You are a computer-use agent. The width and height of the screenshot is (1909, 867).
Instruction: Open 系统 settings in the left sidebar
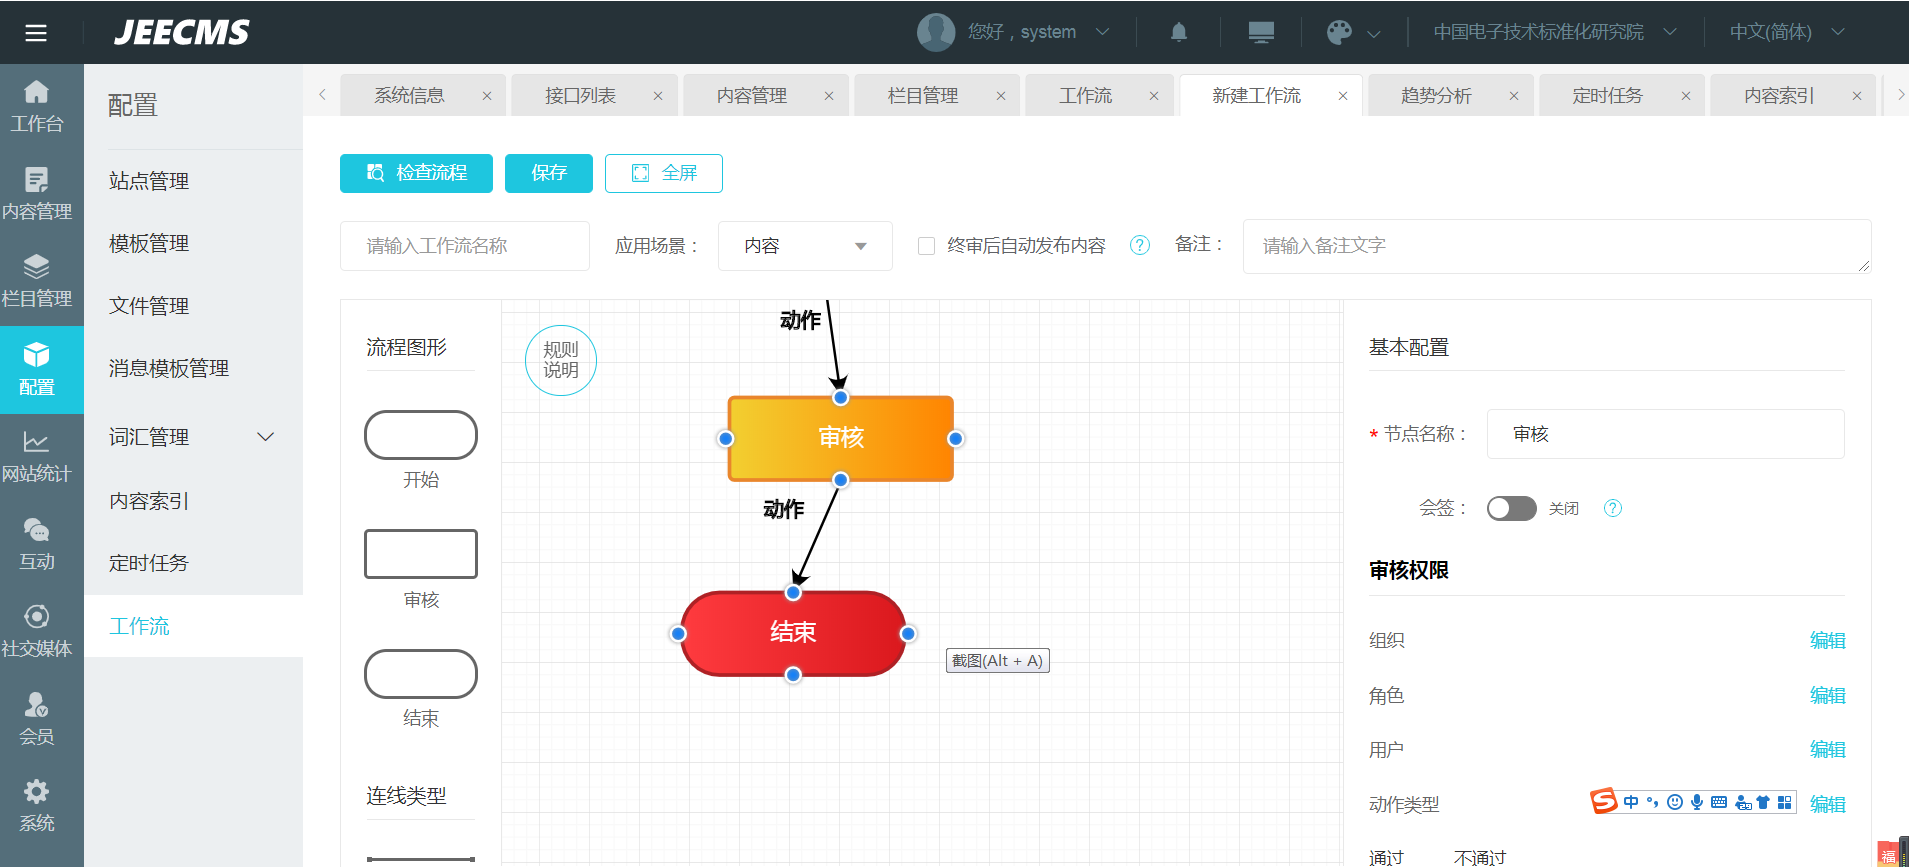pos(37,807)
